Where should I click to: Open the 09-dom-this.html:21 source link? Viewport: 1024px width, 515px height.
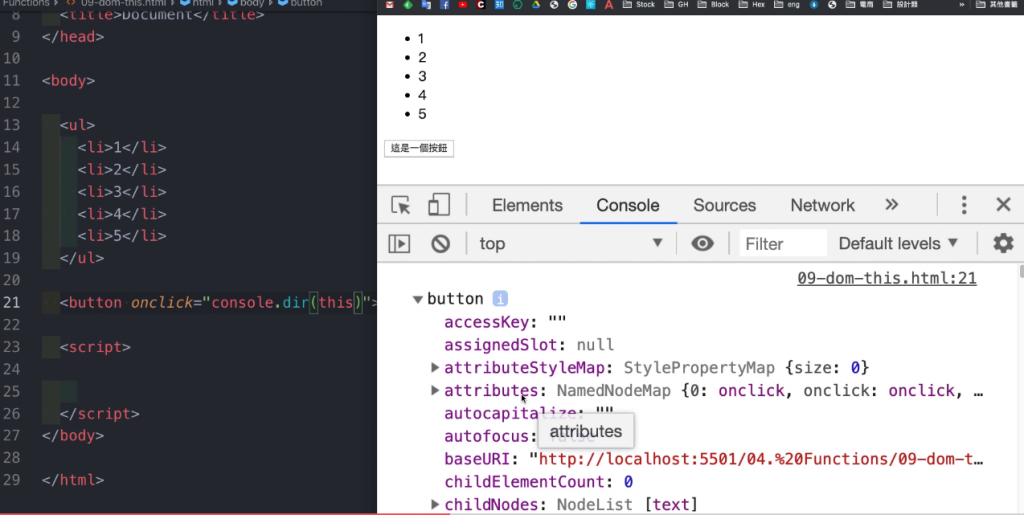pyautogui.click(x=886, y=278)
